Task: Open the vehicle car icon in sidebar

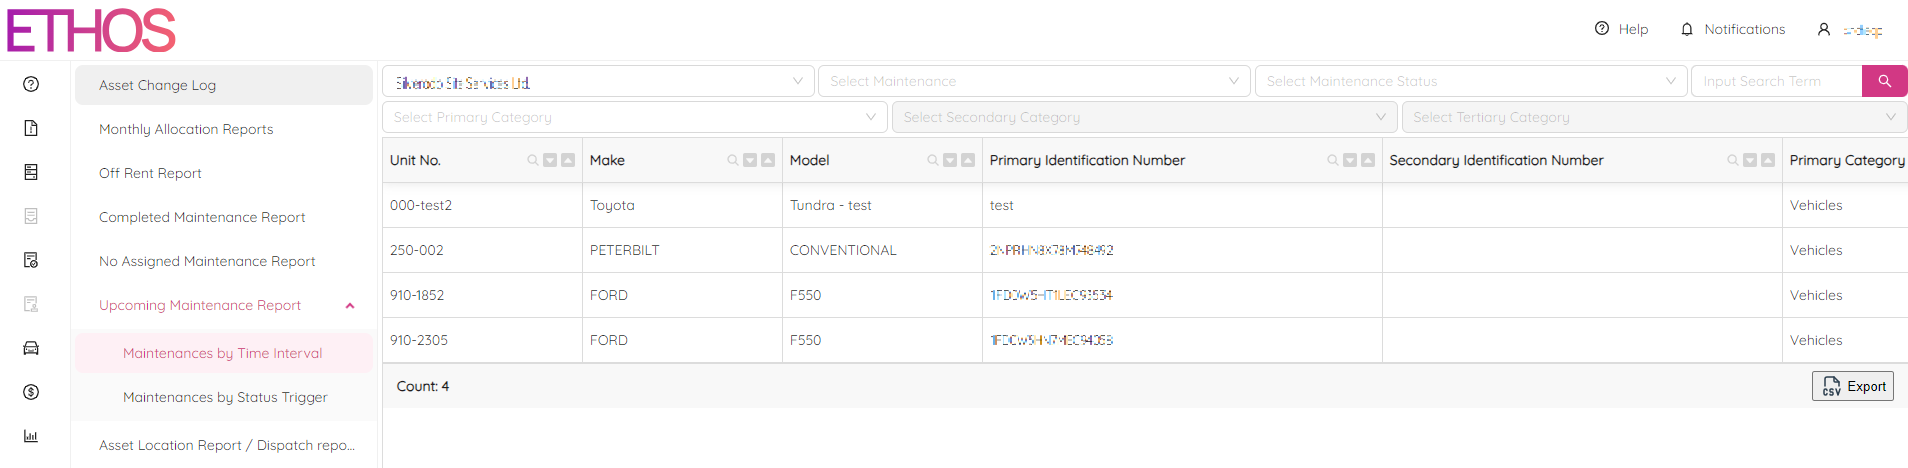Action: tap(31, 348)
